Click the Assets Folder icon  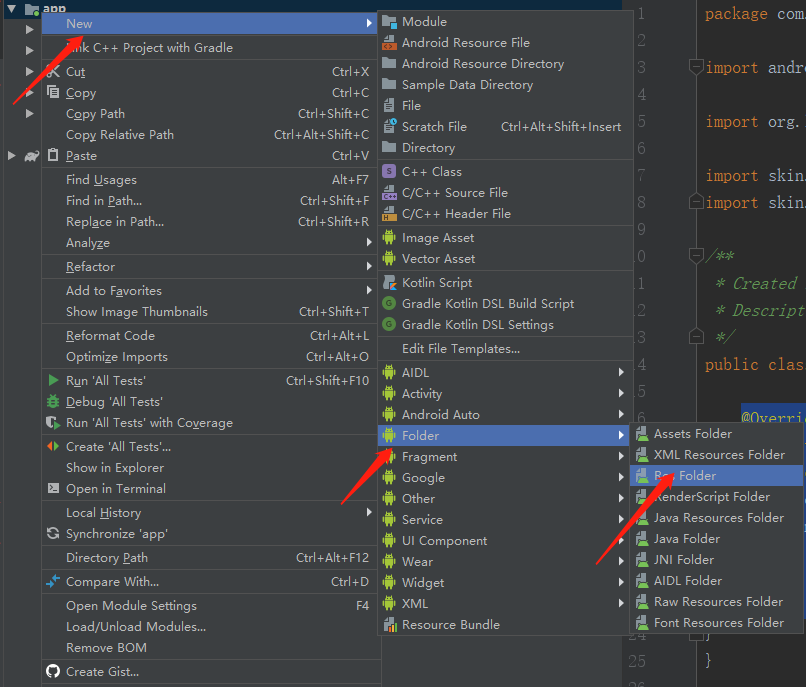coord(642,433)
